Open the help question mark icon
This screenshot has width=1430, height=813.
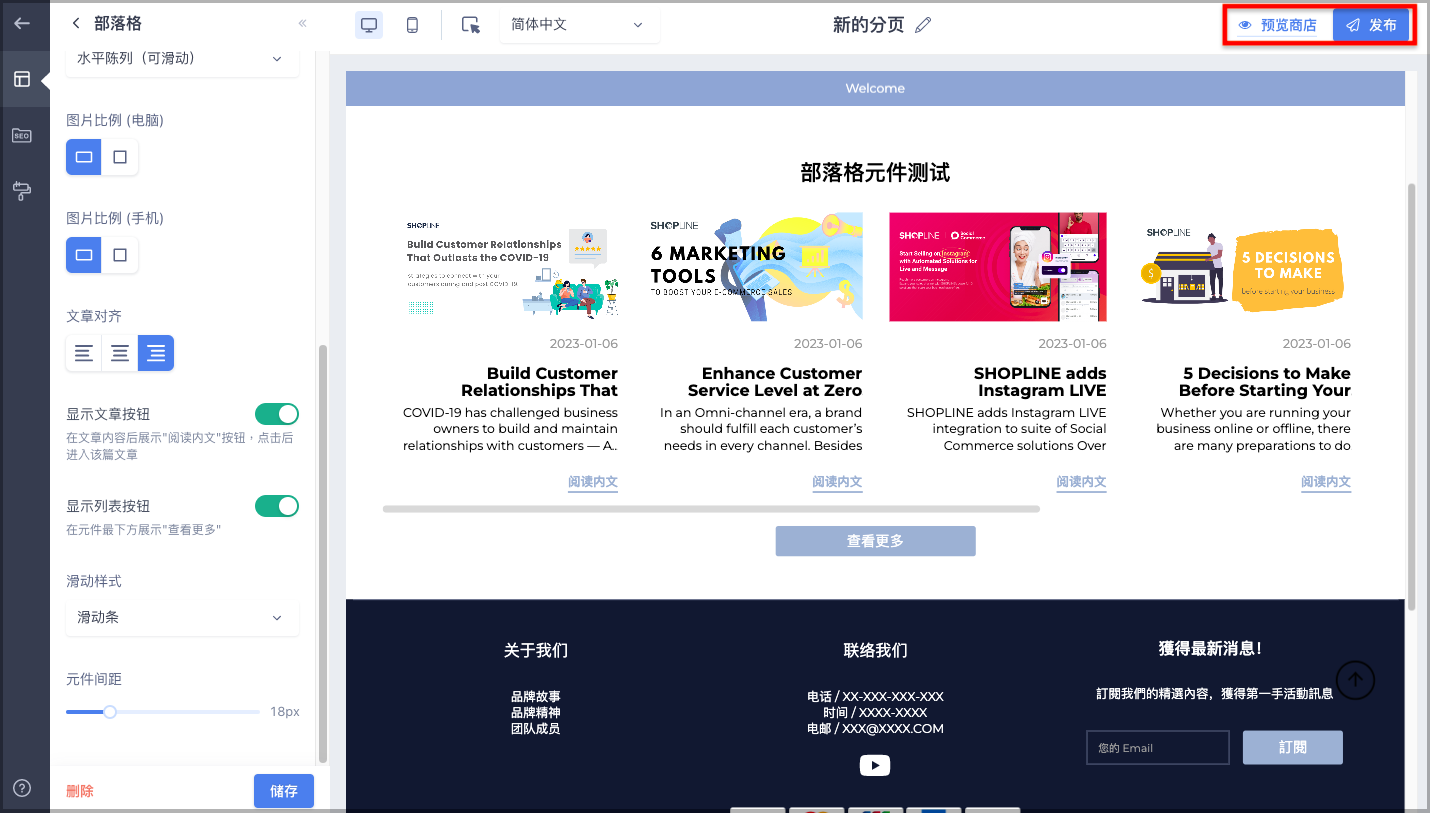tap(22, 788)
